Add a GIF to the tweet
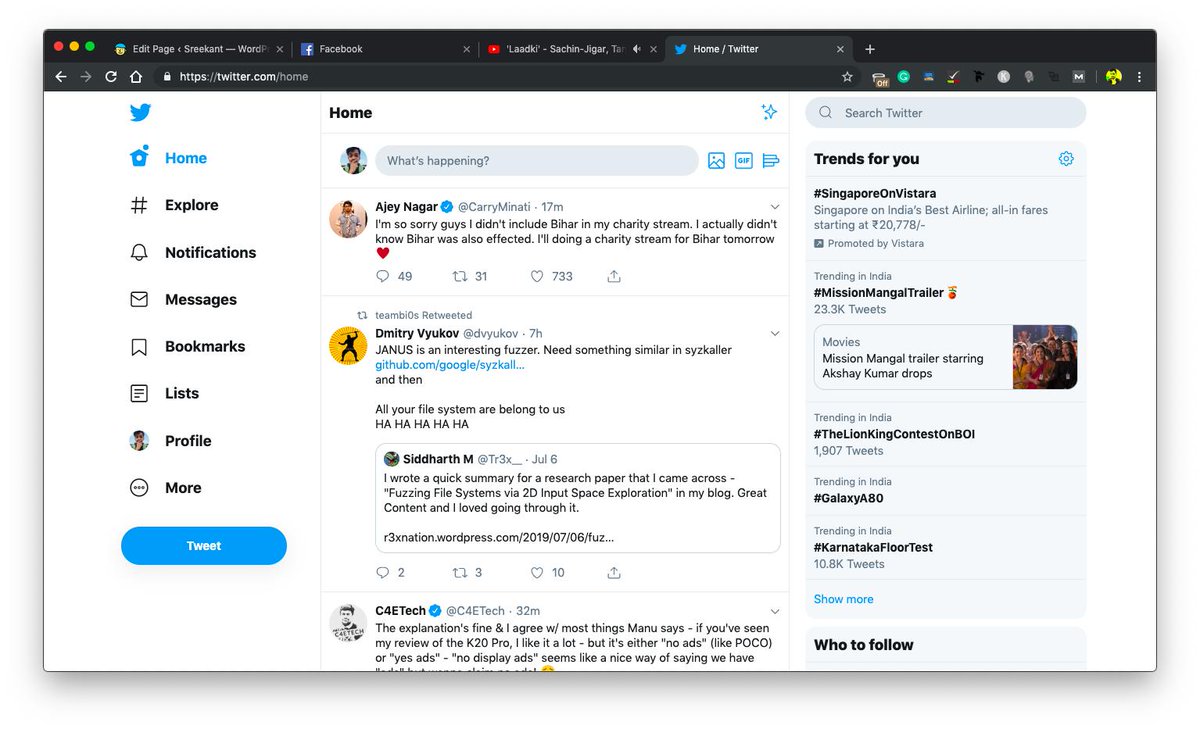Viewport: 1200px width, 729px height. click(743, 160)
